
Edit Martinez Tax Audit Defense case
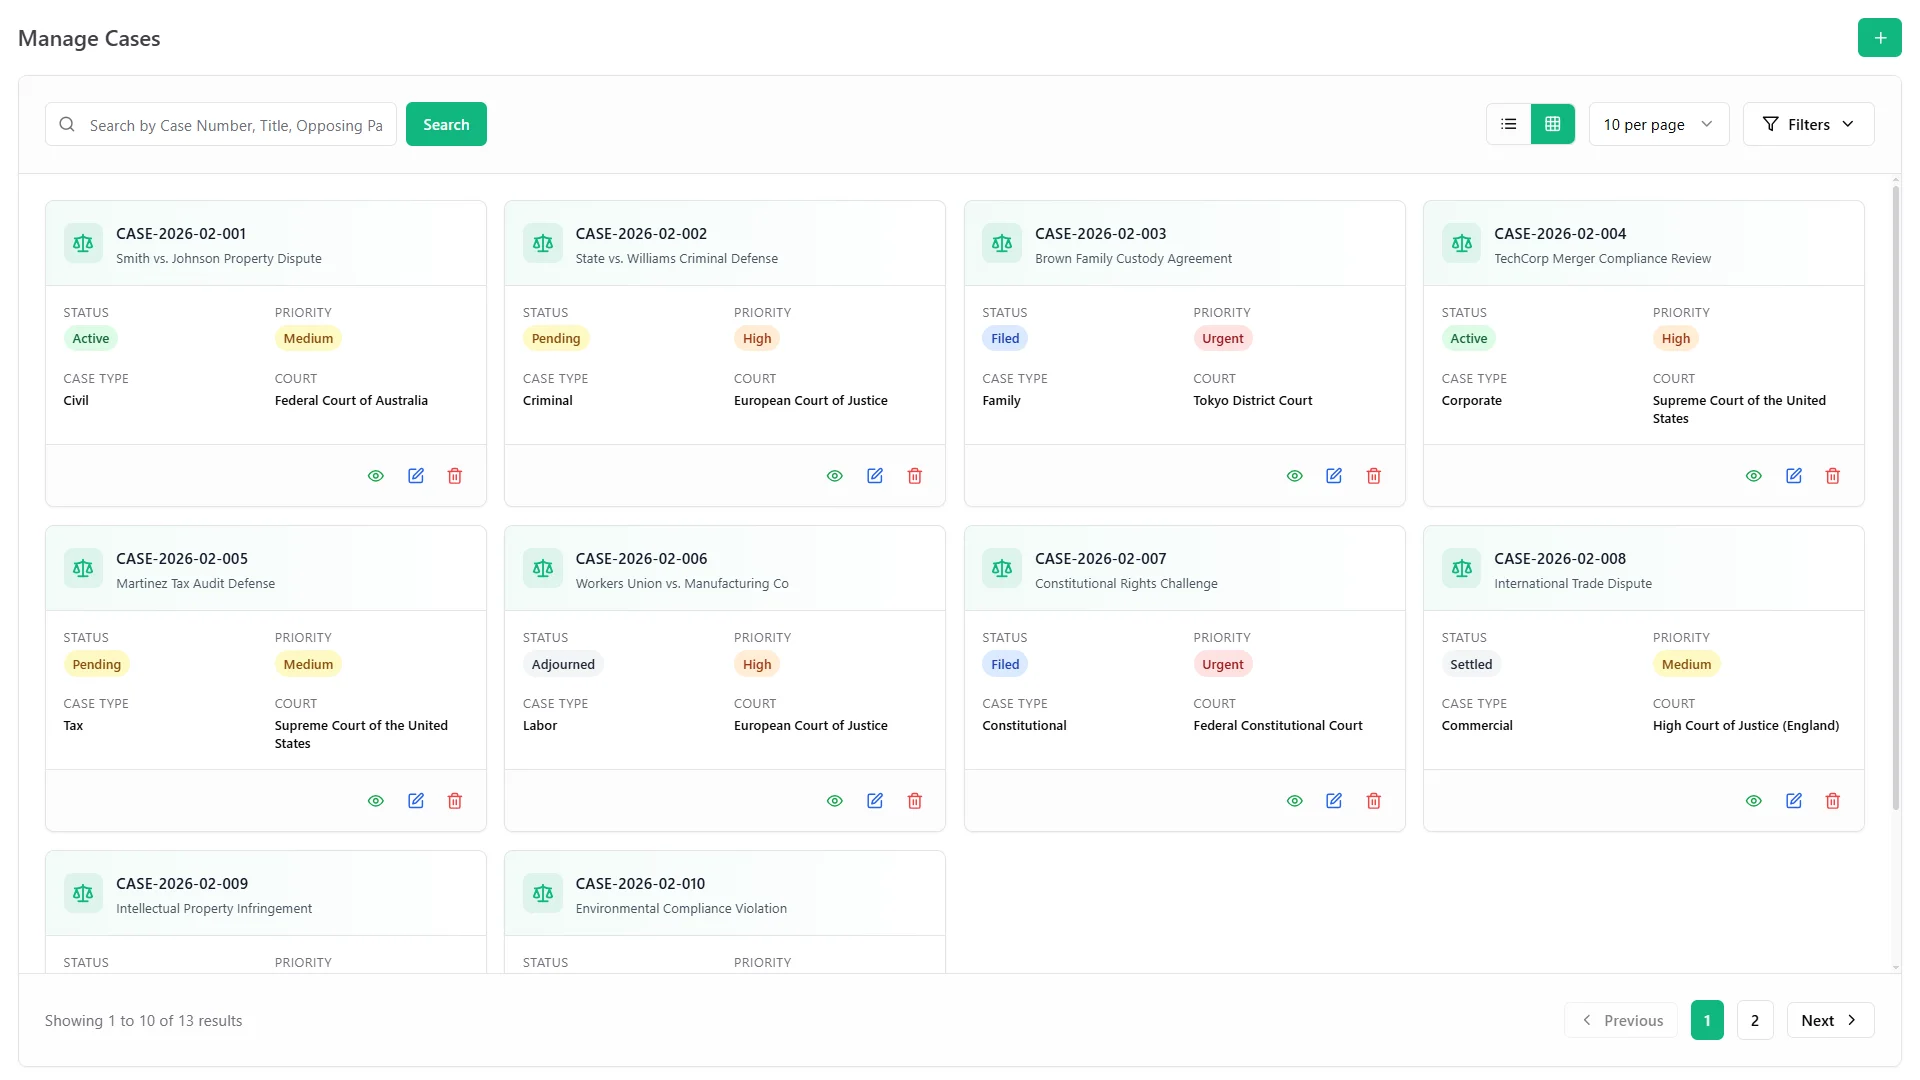tap(416, 801)
